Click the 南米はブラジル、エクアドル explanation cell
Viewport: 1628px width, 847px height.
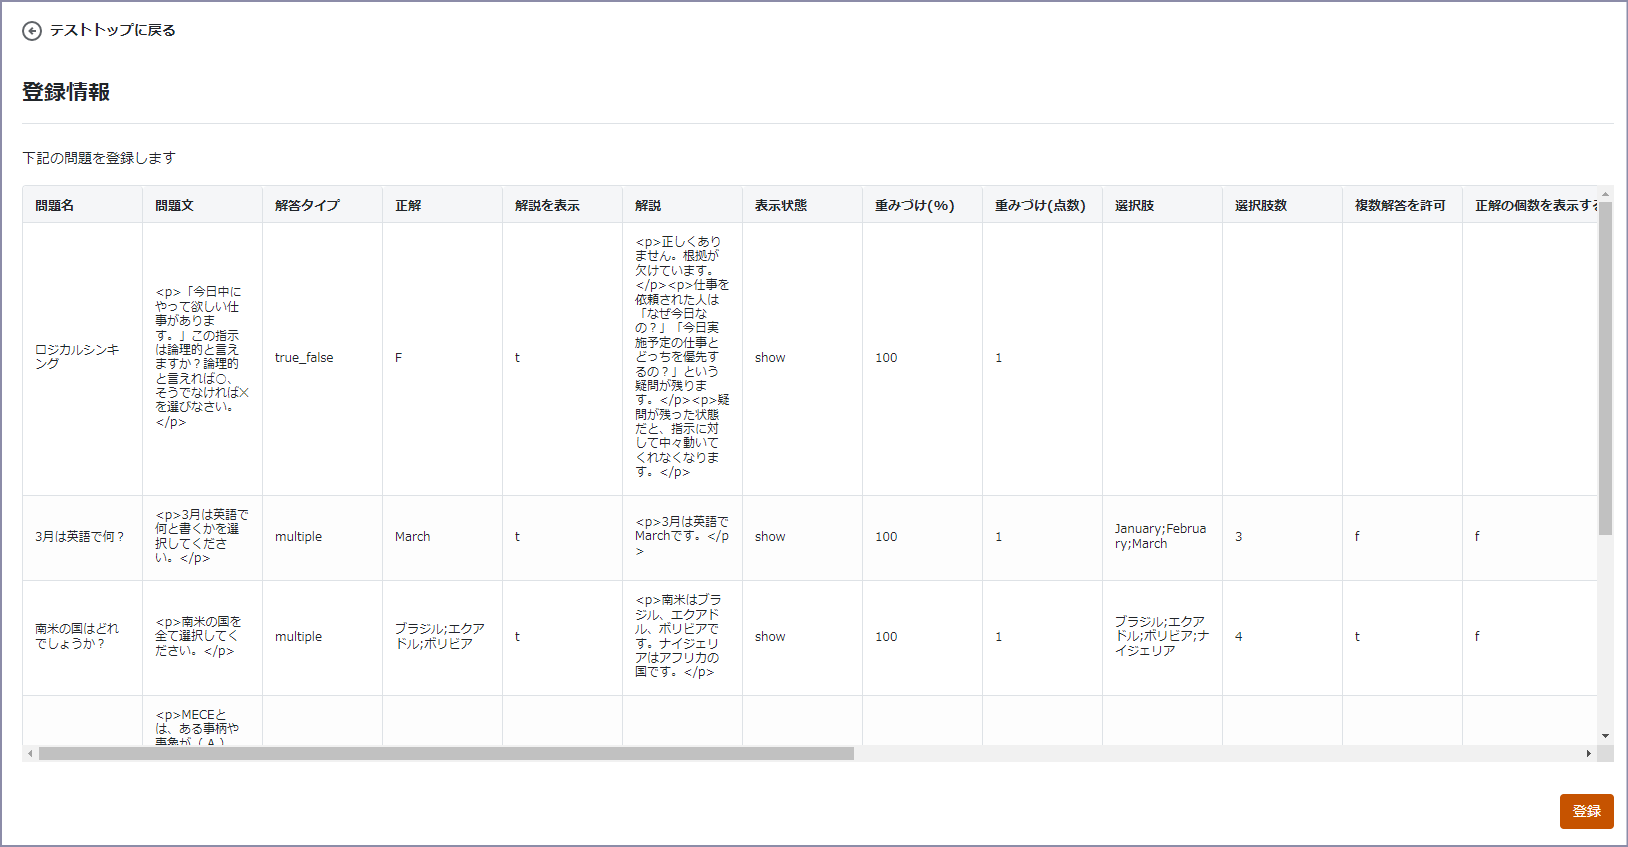tap(682, 637)
